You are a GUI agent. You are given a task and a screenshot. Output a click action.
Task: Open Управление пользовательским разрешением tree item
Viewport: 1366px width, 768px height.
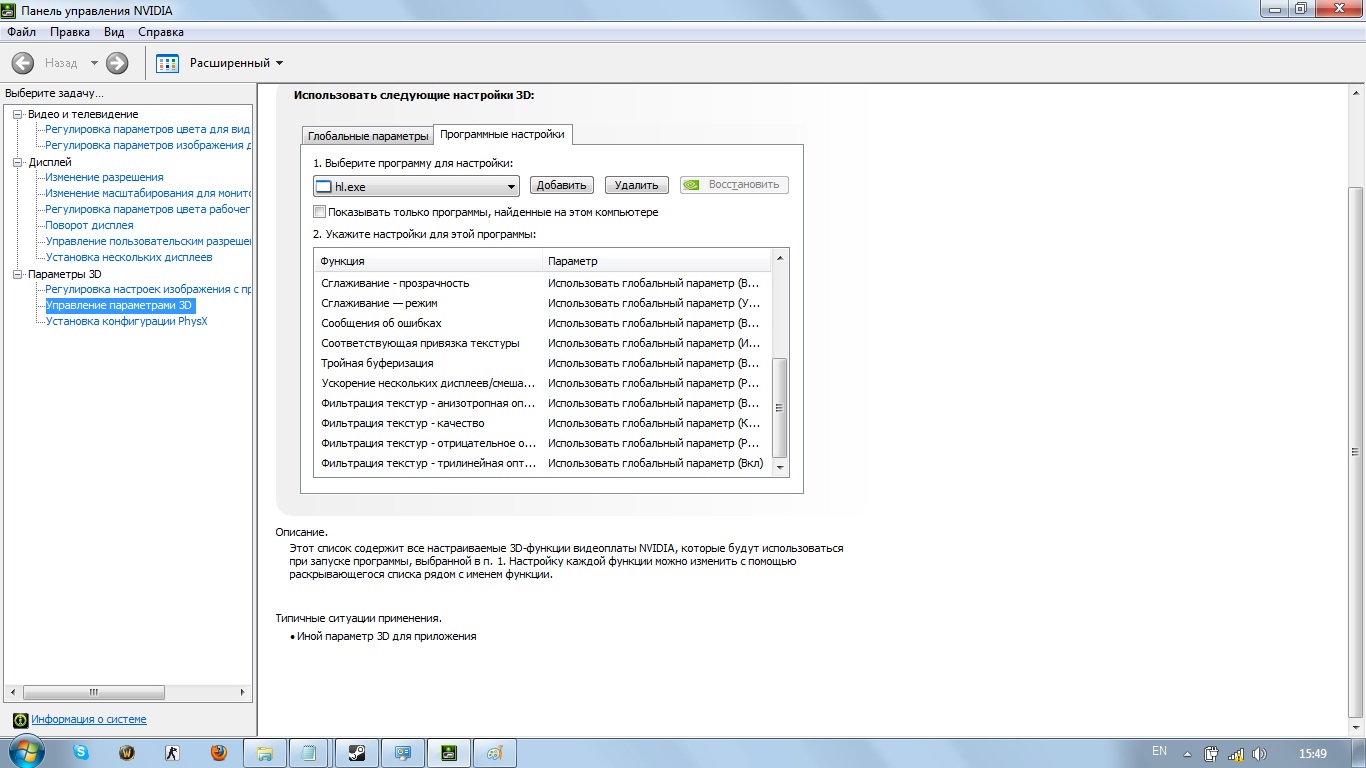148,242
